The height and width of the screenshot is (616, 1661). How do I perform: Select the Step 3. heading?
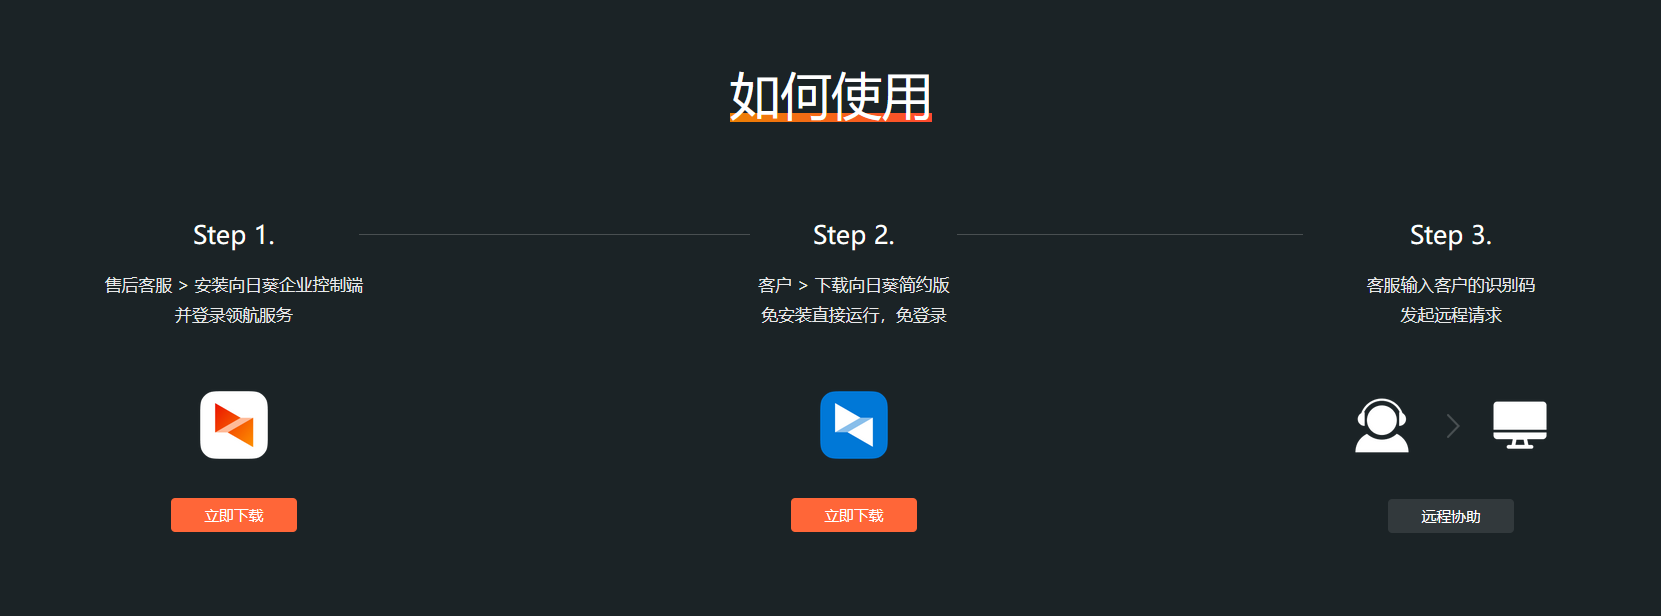1451,235
